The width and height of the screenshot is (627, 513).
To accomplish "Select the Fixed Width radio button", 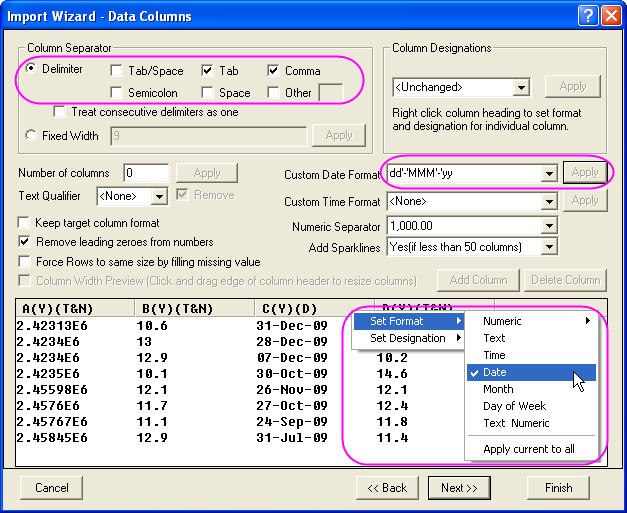I will 32,135.
